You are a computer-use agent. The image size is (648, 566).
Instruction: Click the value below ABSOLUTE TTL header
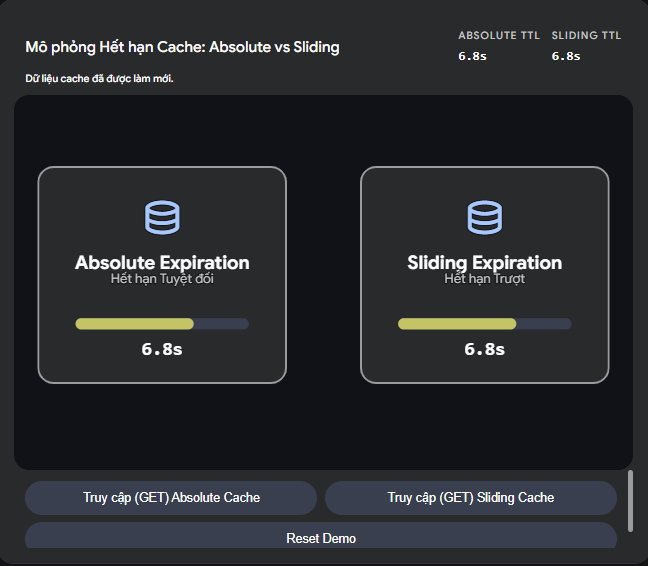coord(472,56)
